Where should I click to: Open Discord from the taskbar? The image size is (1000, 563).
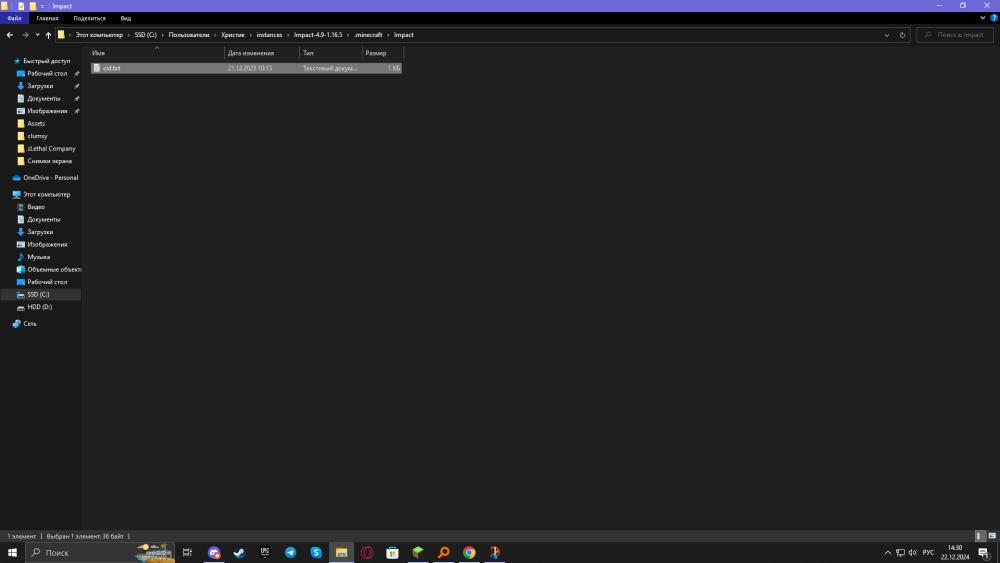tap(214, 553)
